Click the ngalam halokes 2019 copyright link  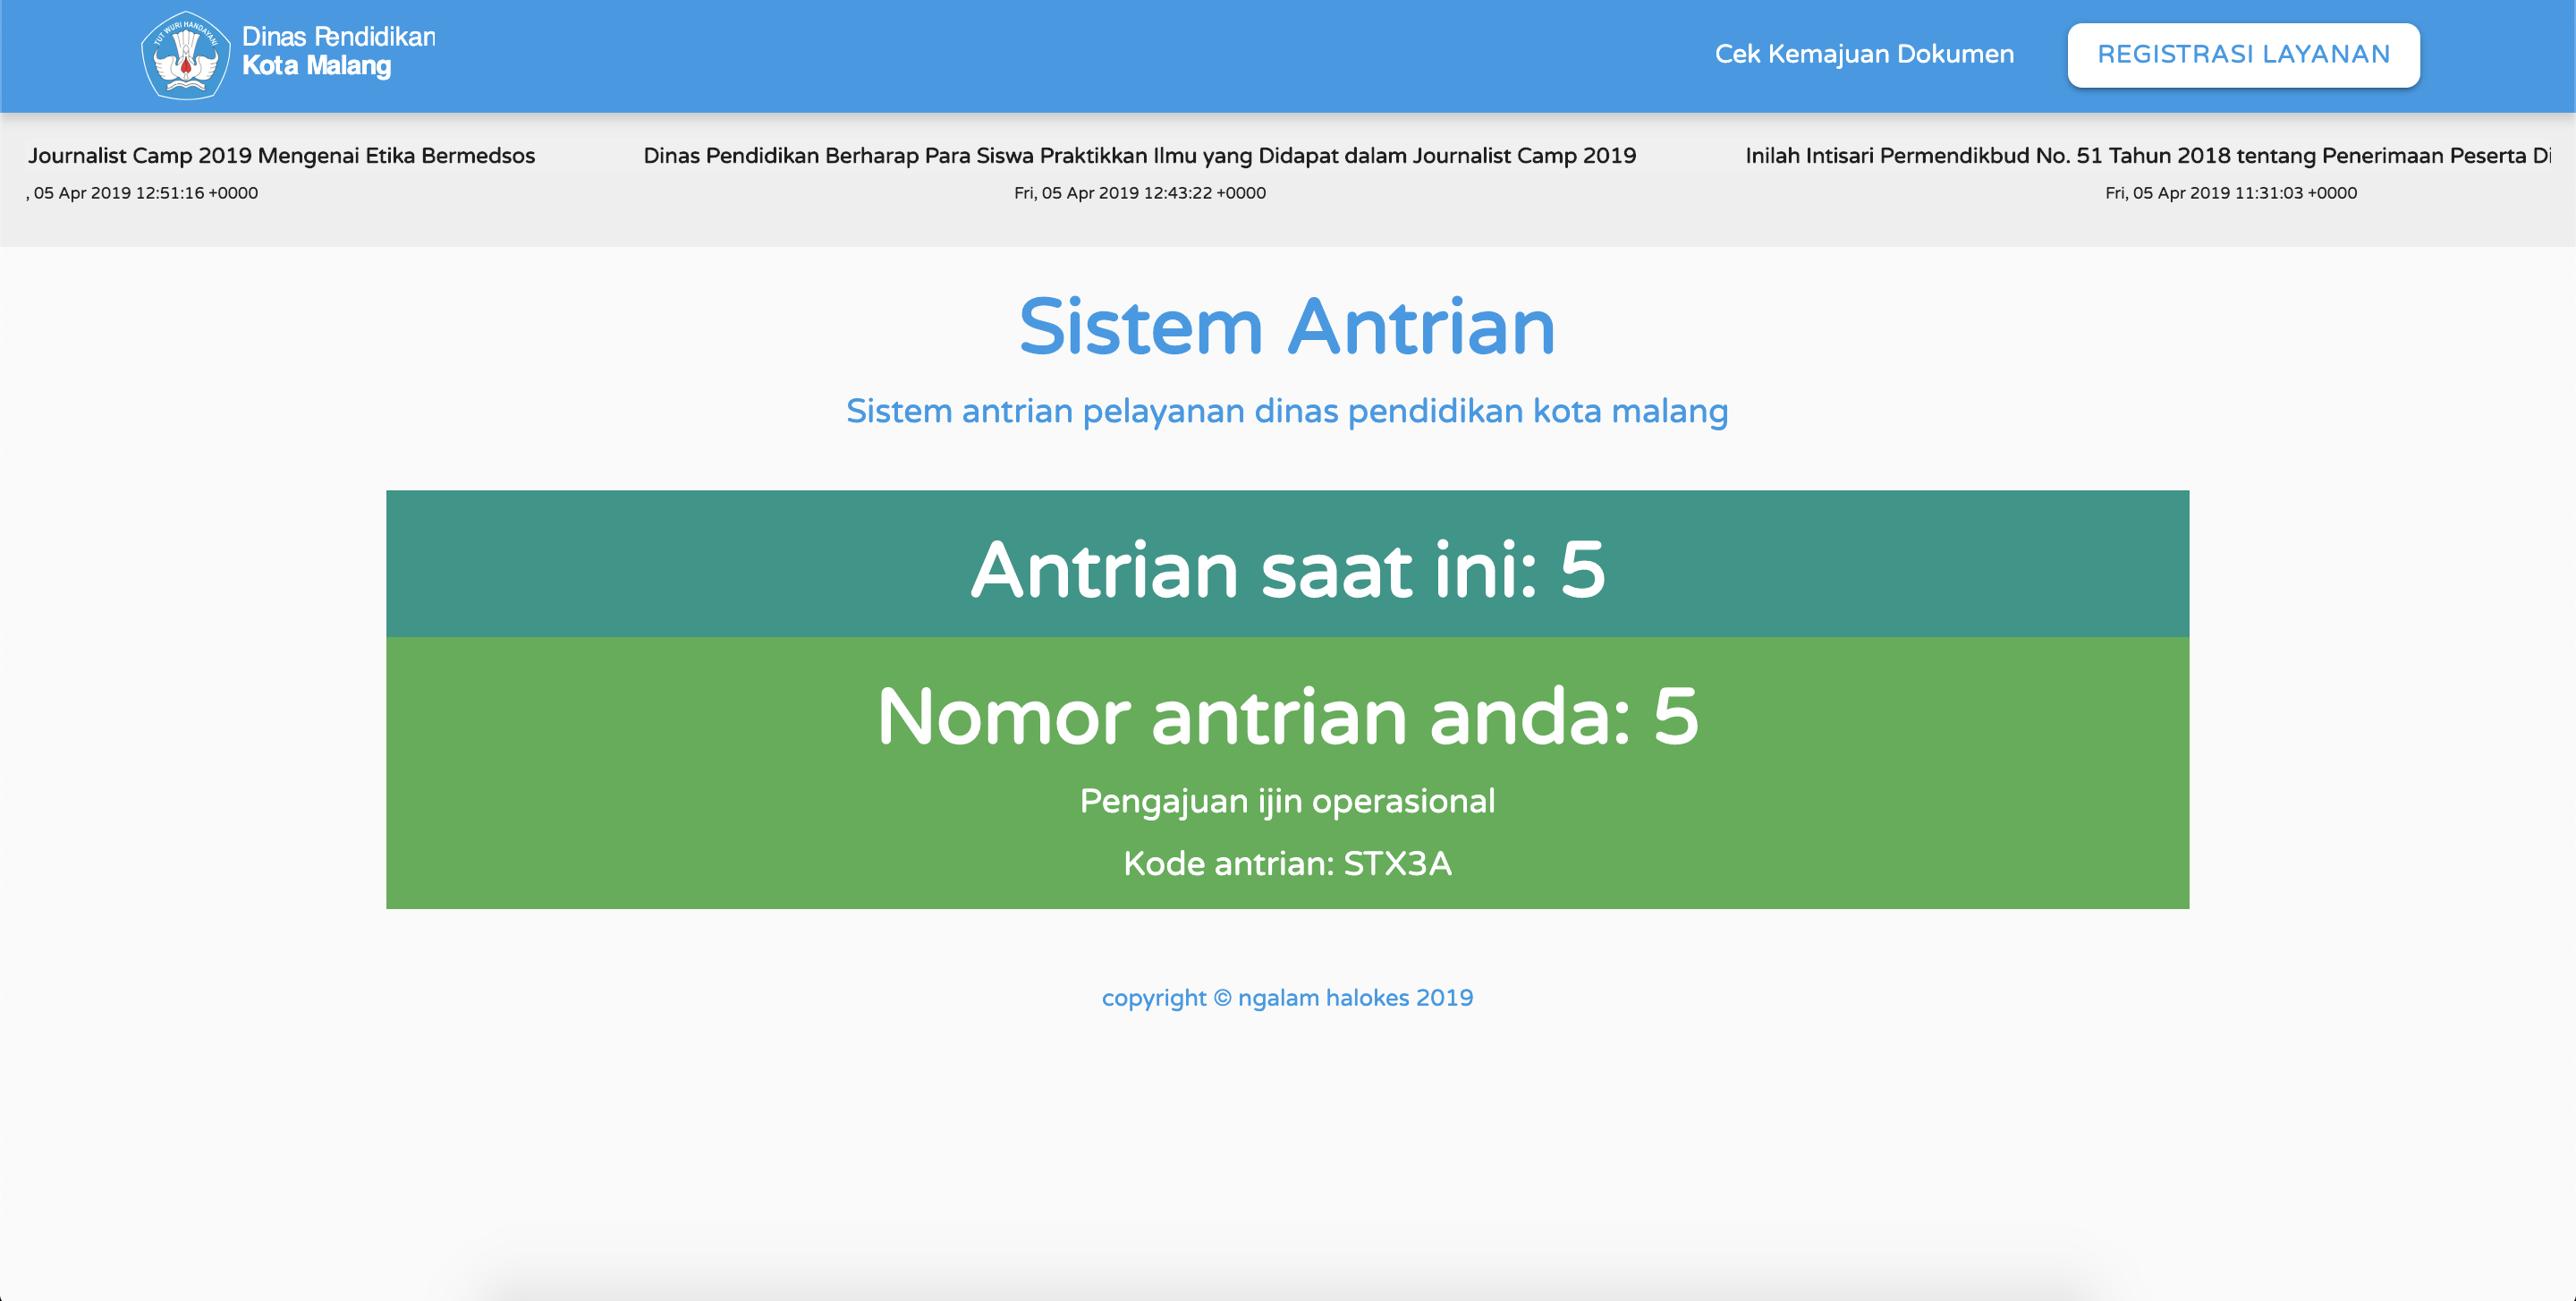(1288, 997)
